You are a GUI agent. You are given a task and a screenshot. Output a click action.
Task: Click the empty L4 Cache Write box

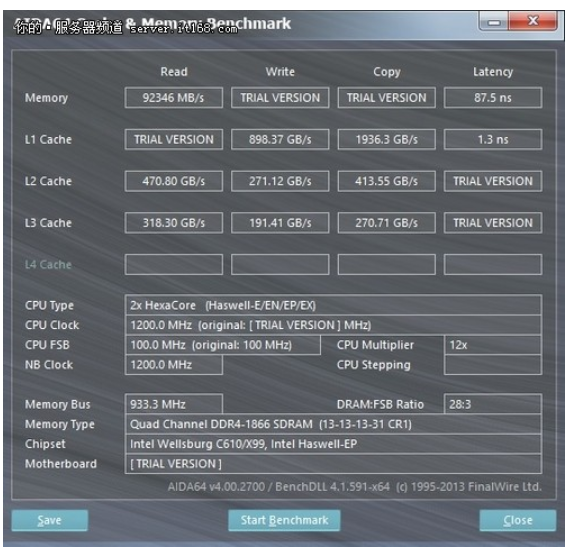pos(280,265)
